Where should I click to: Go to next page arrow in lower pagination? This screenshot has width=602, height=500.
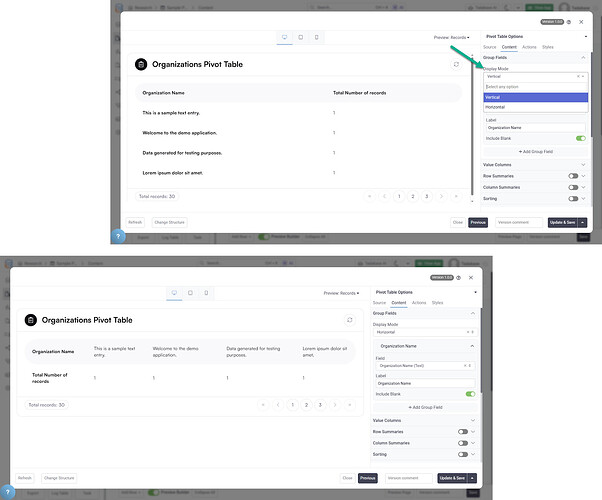335,405
